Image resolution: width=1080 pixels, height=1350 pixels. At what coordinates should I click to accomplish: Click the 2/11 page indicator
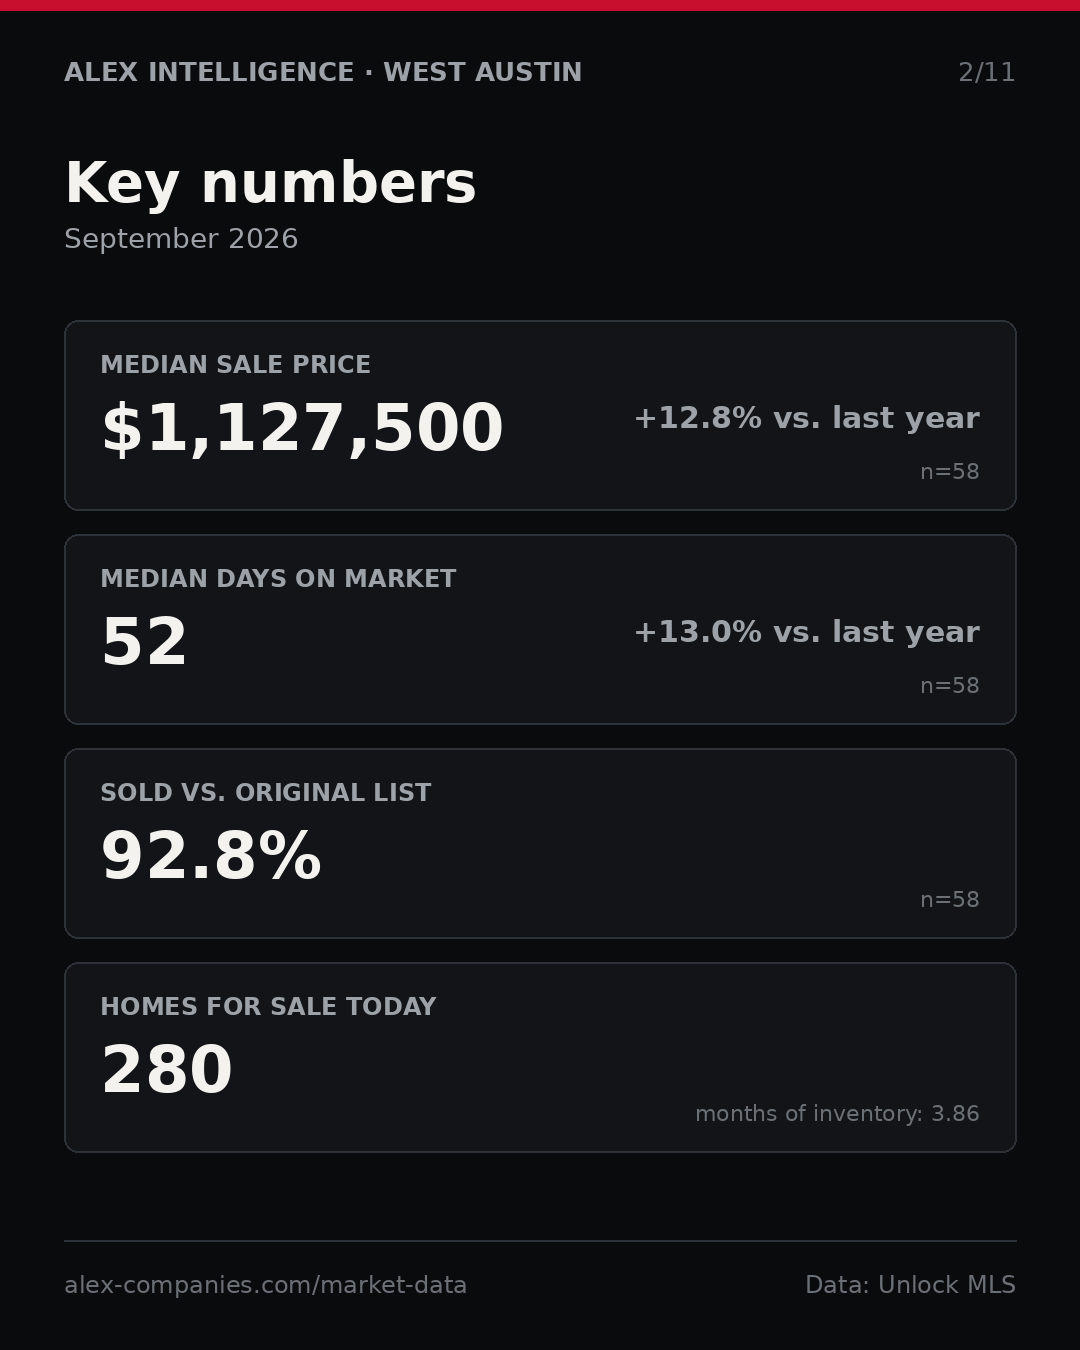click(x=987, y=73)
